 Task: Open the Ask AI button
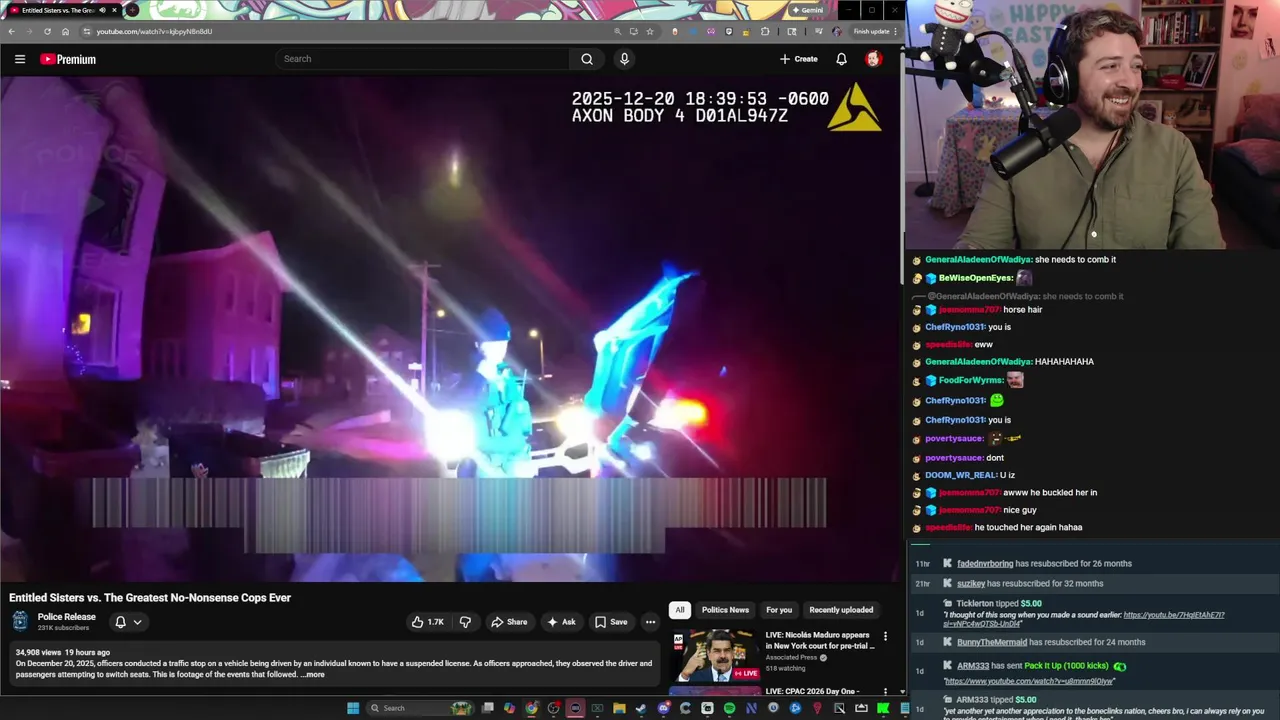(561, 622)
